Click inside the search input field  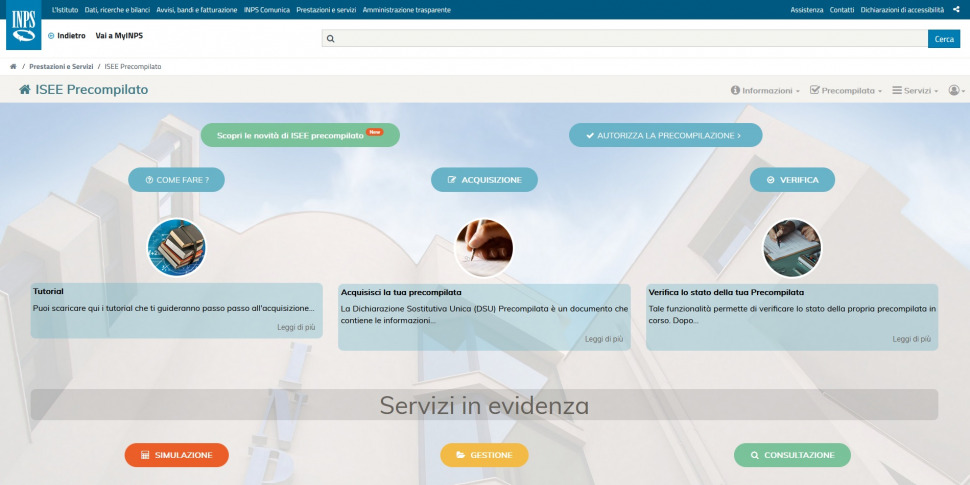point(625,38)
